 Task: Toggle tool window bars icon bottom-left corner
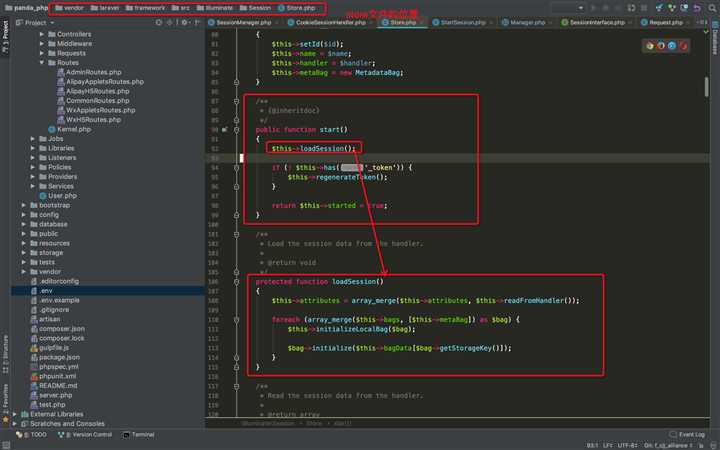[x=5, y=445]
